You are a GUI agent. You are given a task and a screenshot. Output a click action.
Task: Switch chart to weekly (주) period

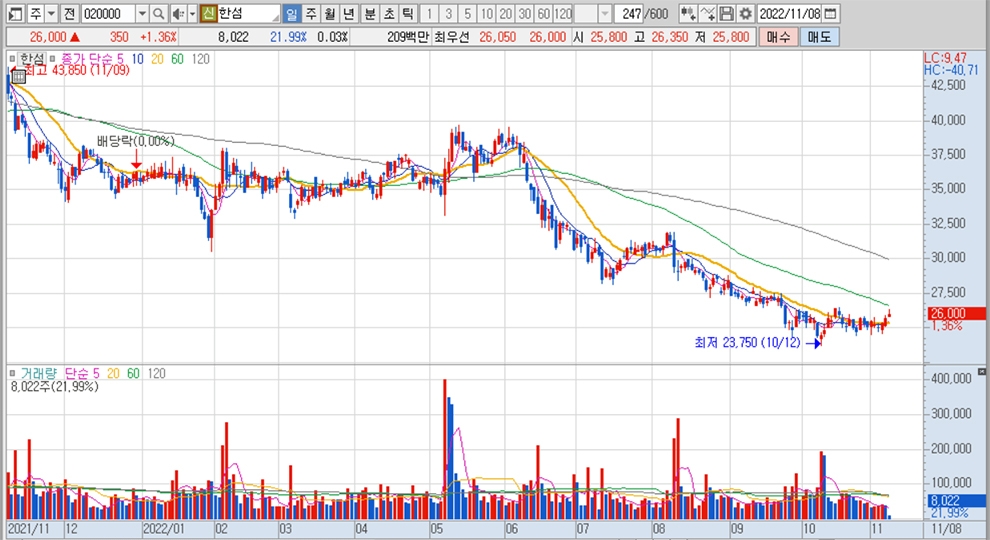point(310,13)
